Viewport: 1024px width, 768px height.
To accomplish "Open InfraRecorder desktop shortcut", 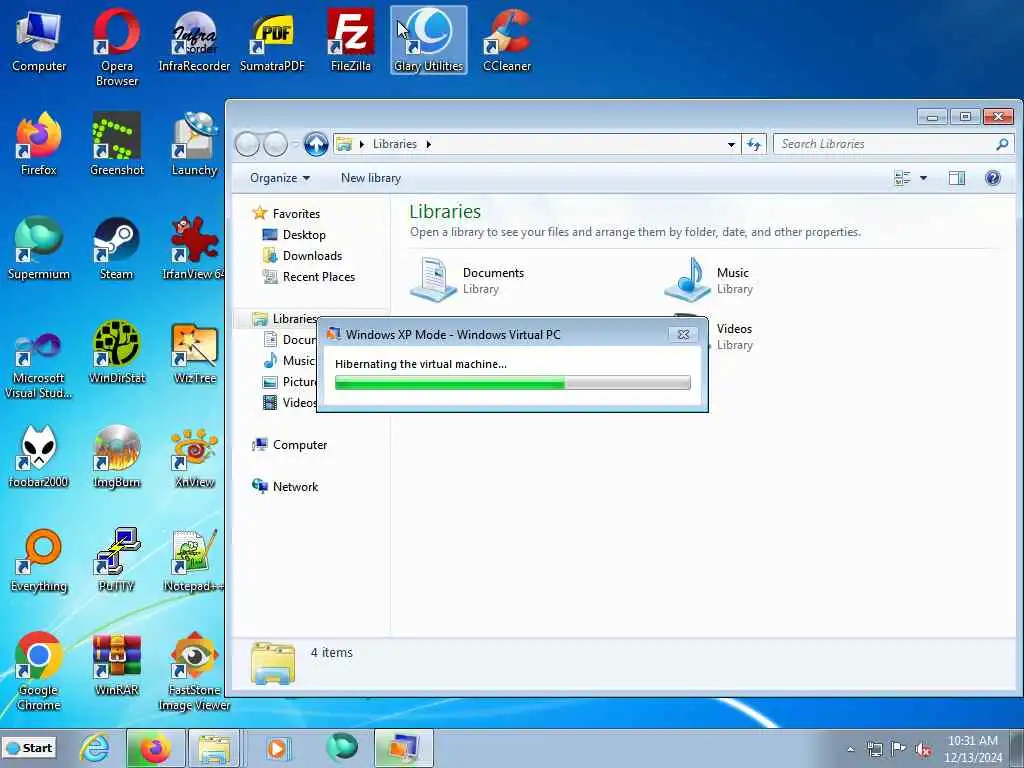I will pos(194,40).
